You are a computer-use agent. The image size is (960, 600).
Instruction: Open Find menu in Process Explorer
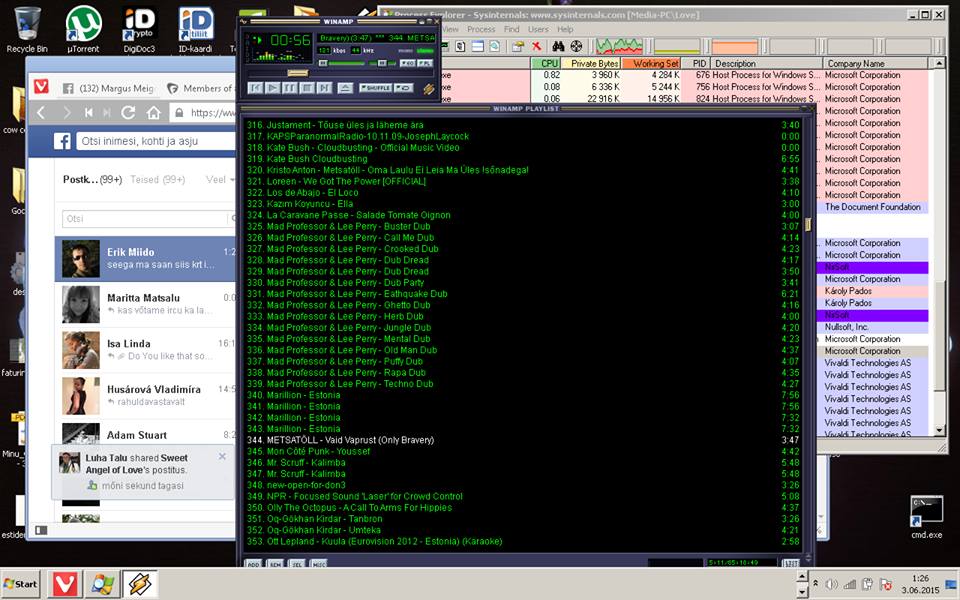(x=512, y=29)
